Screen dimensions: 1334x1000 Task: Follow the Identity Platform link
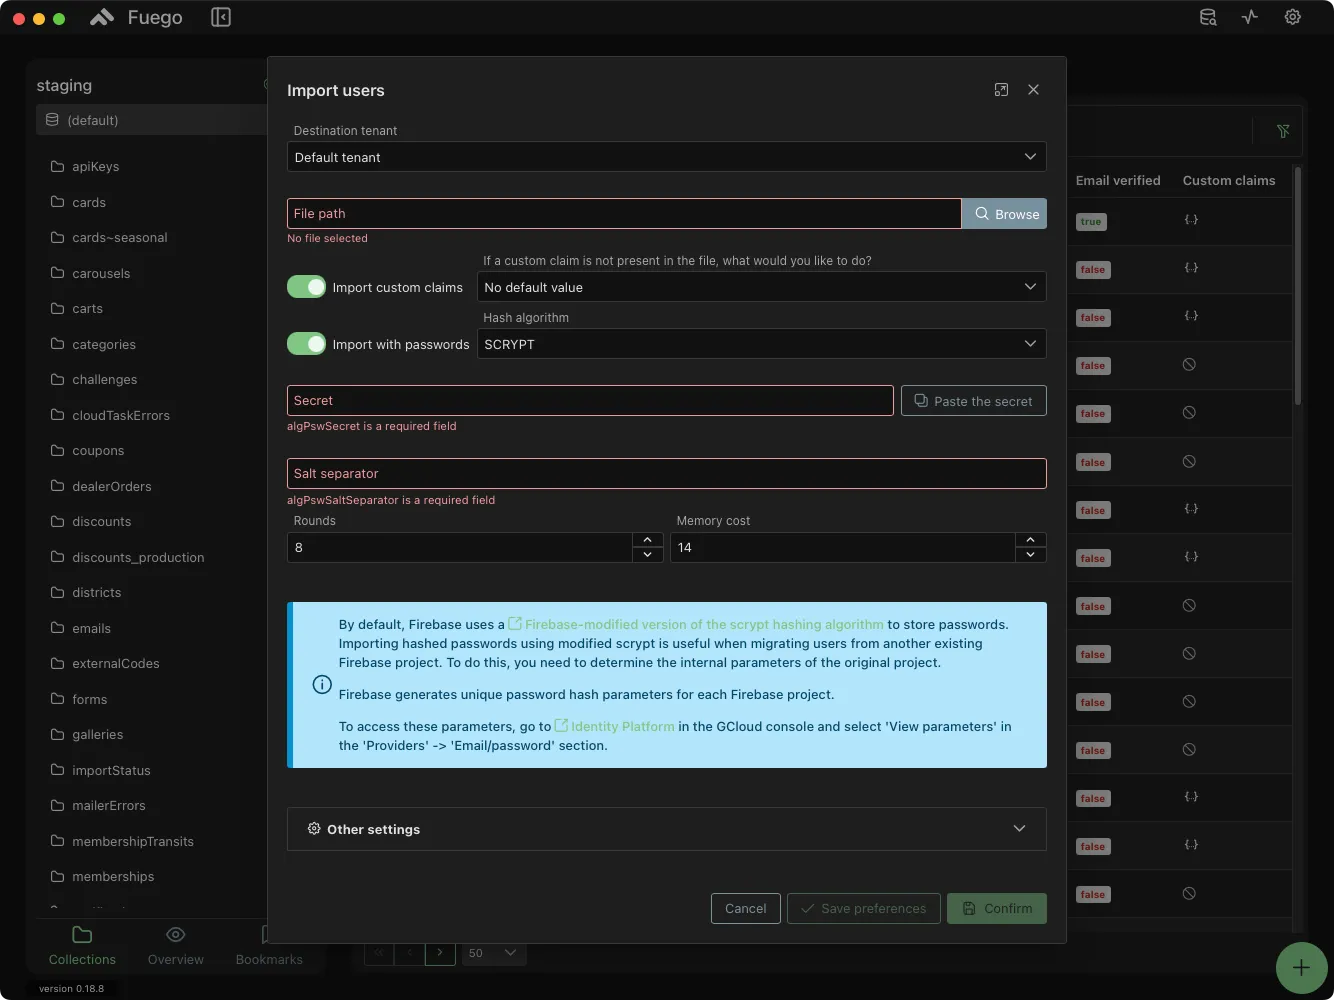(x=621, y=726)
